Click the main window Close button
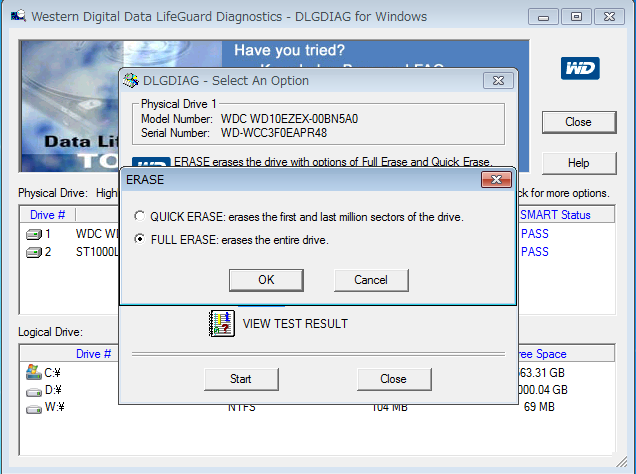 coord(579,122)
